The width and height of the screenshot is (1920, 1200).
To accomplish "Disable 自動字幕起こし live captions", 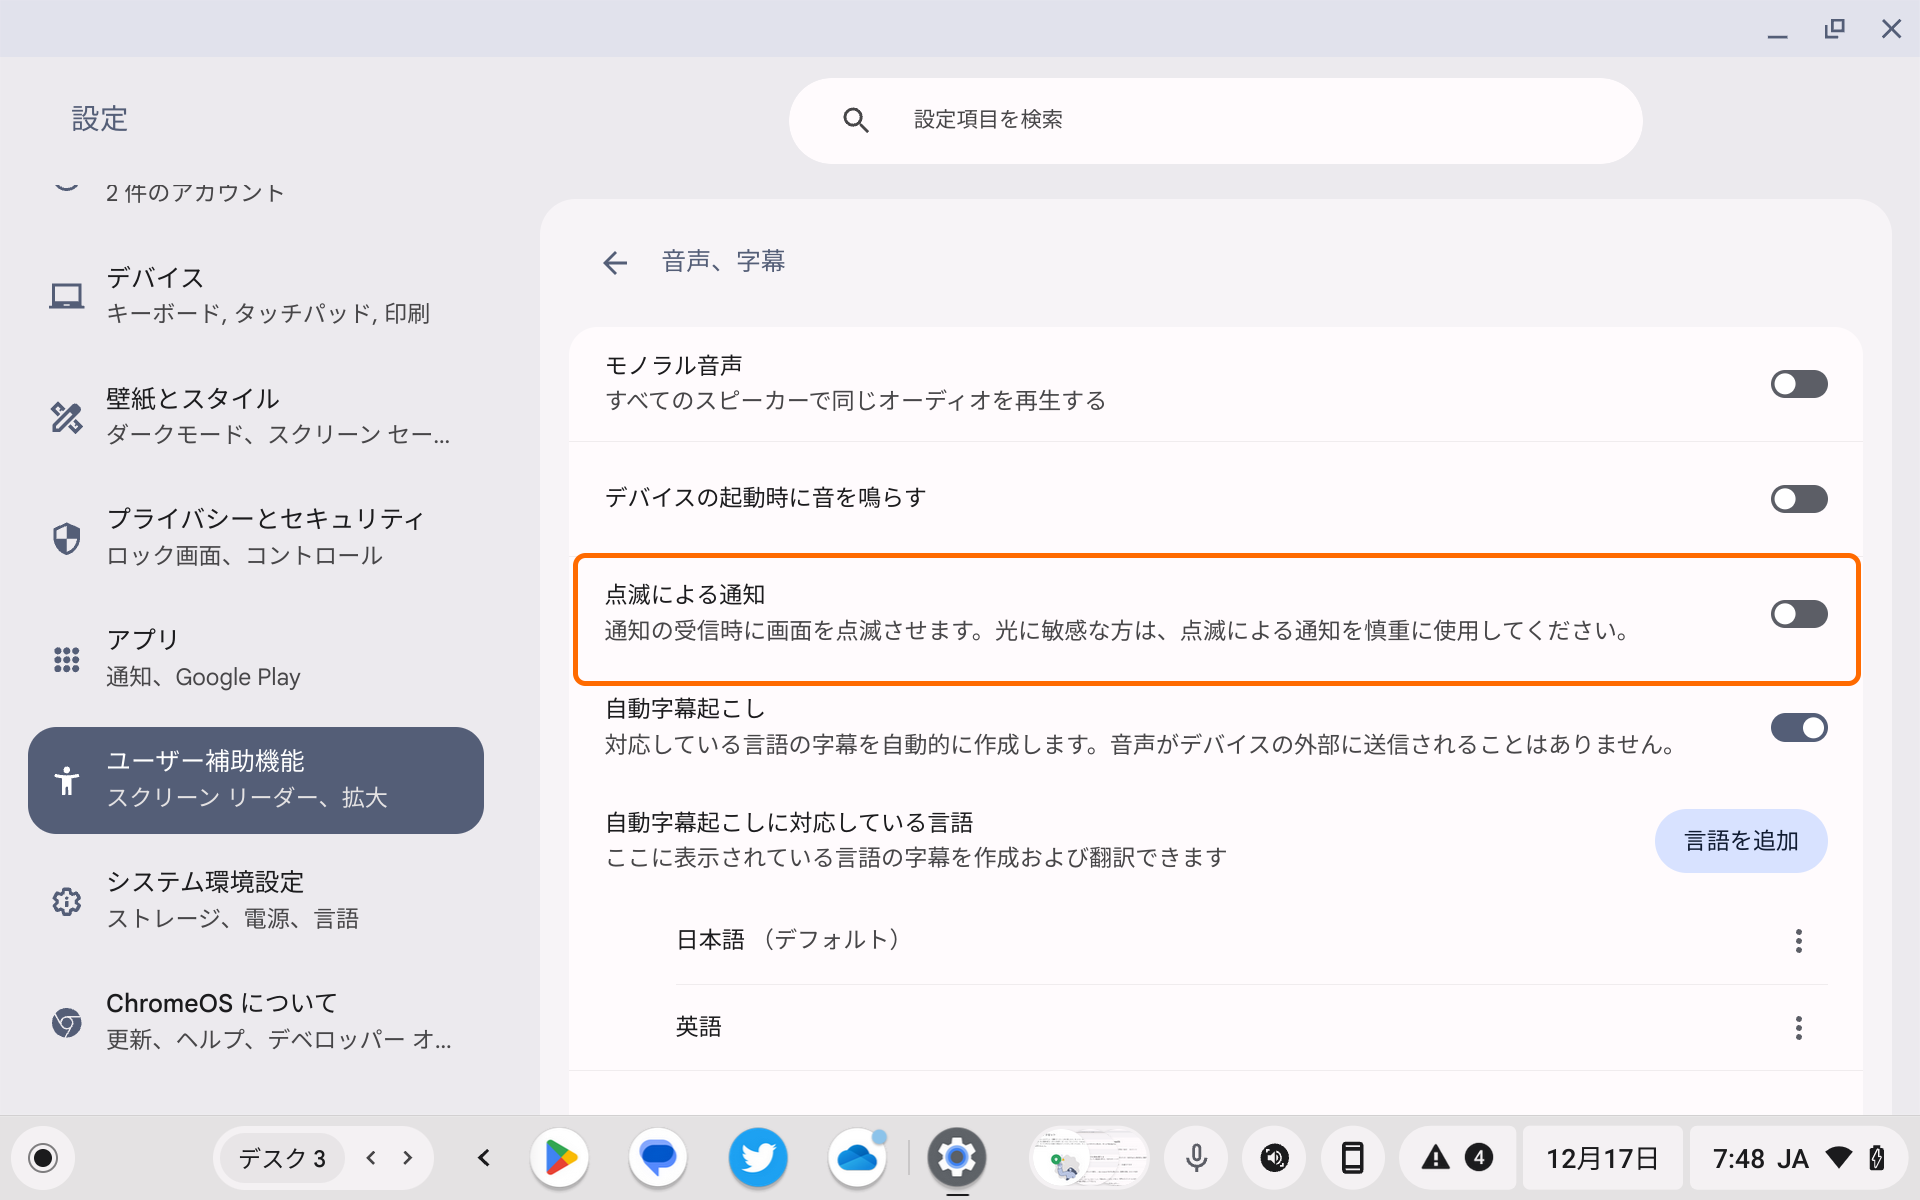I will [x=1798, y=728].
